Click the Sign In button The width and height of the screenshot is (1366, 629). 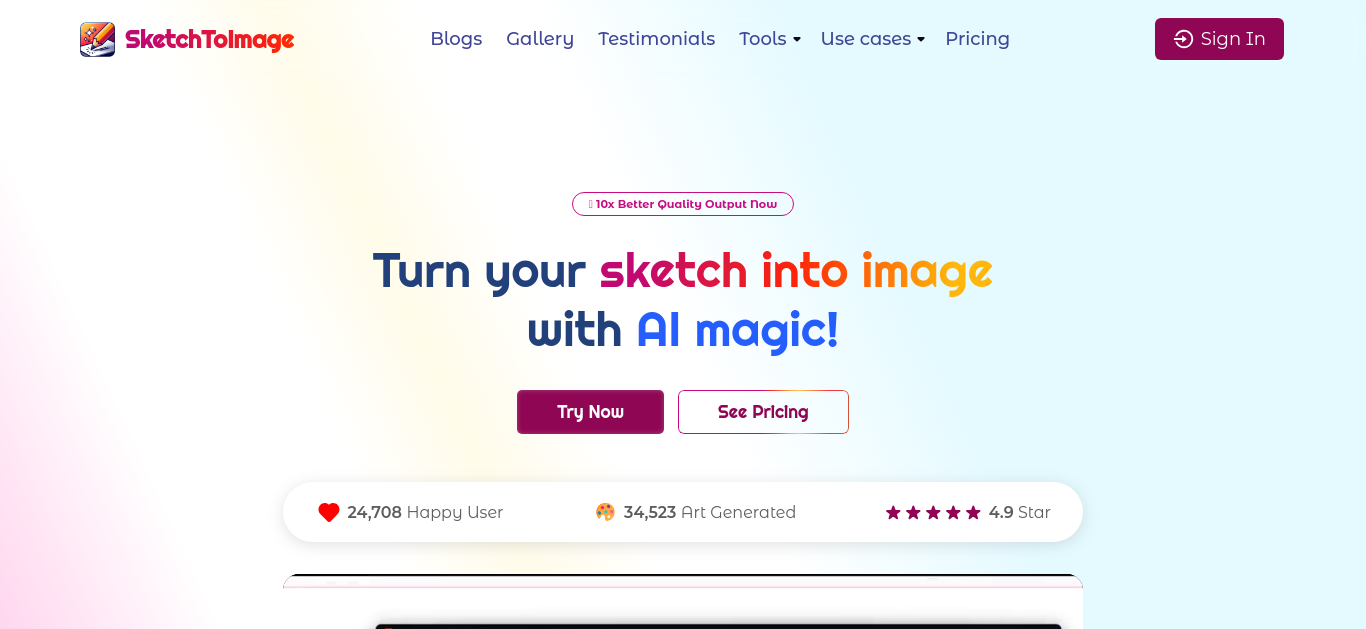[x=1219, y=39]
